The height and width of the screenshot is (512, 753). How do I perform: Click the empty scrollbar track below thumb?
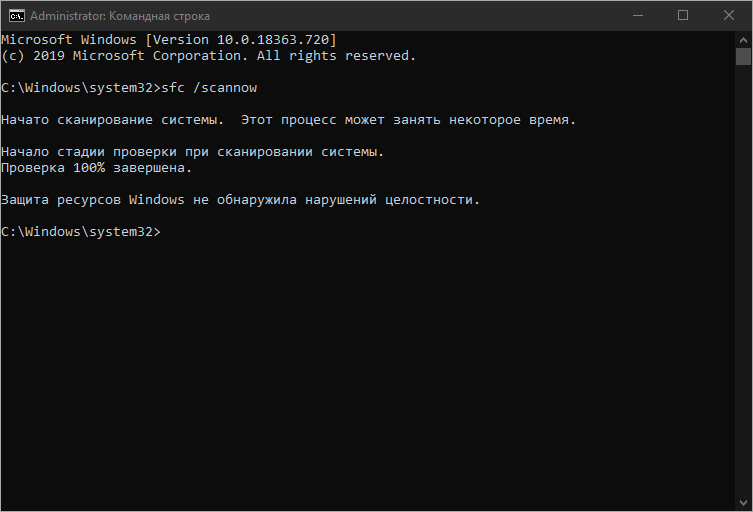point(743,280)
